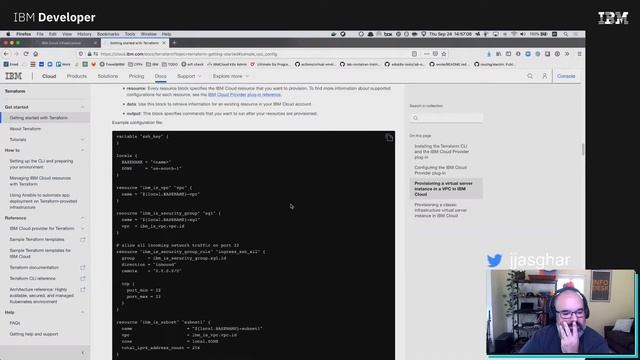
Task: Open the Firefox History menu
Action: click(84, 34)
